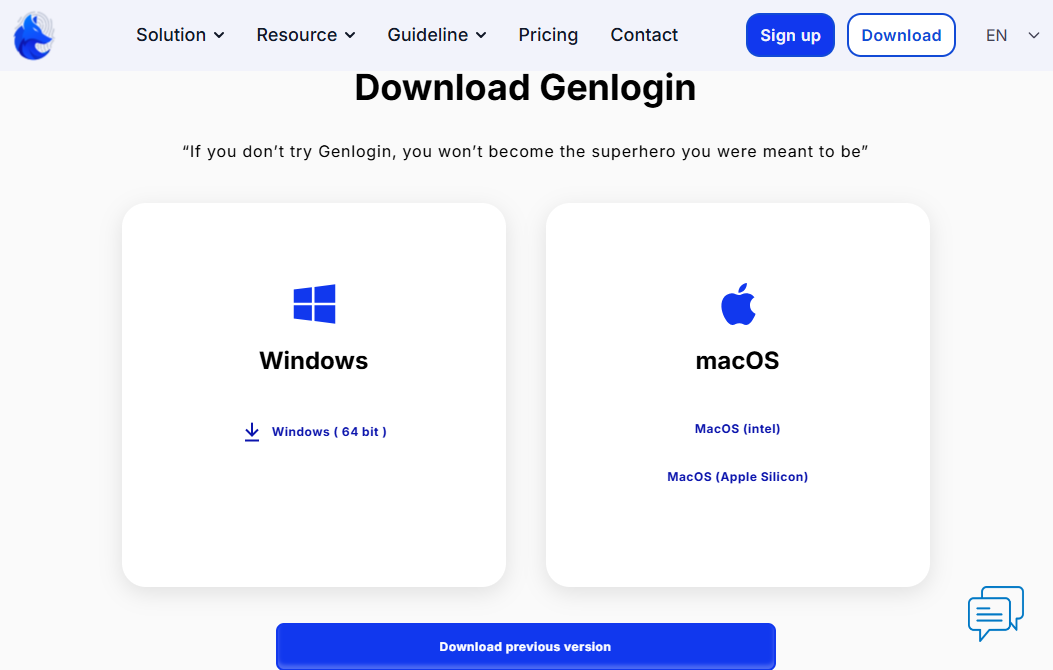
Task: Download Windows ( 64 bit ) version
Action: pos(329,431)
